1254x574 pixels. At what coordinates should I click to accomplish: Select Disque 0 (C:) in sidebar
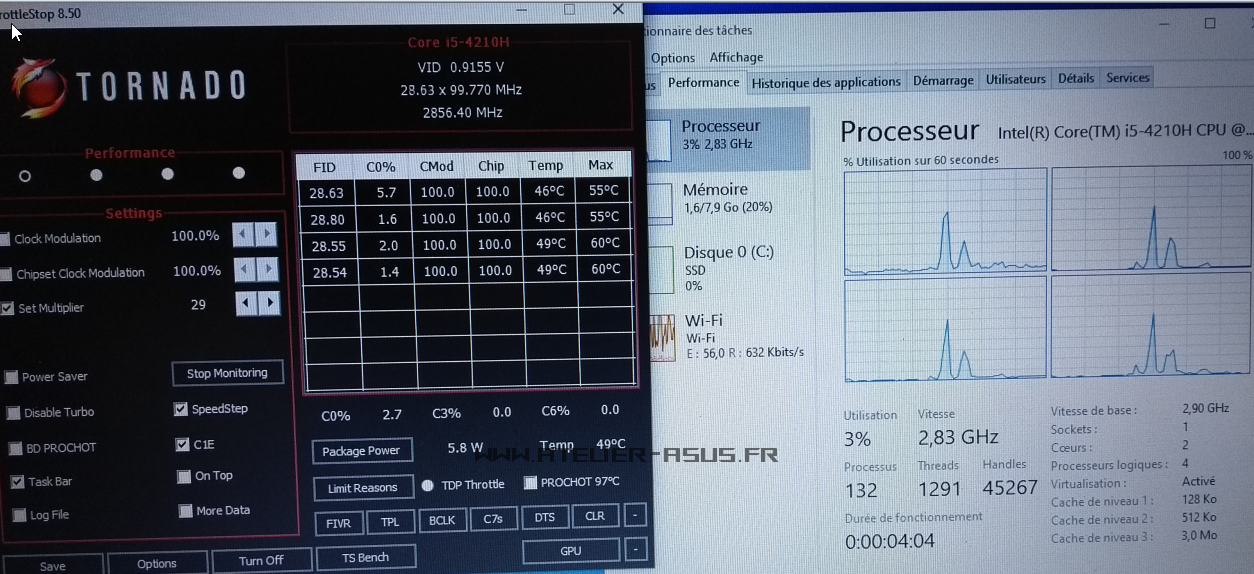[x=729, y=268]
